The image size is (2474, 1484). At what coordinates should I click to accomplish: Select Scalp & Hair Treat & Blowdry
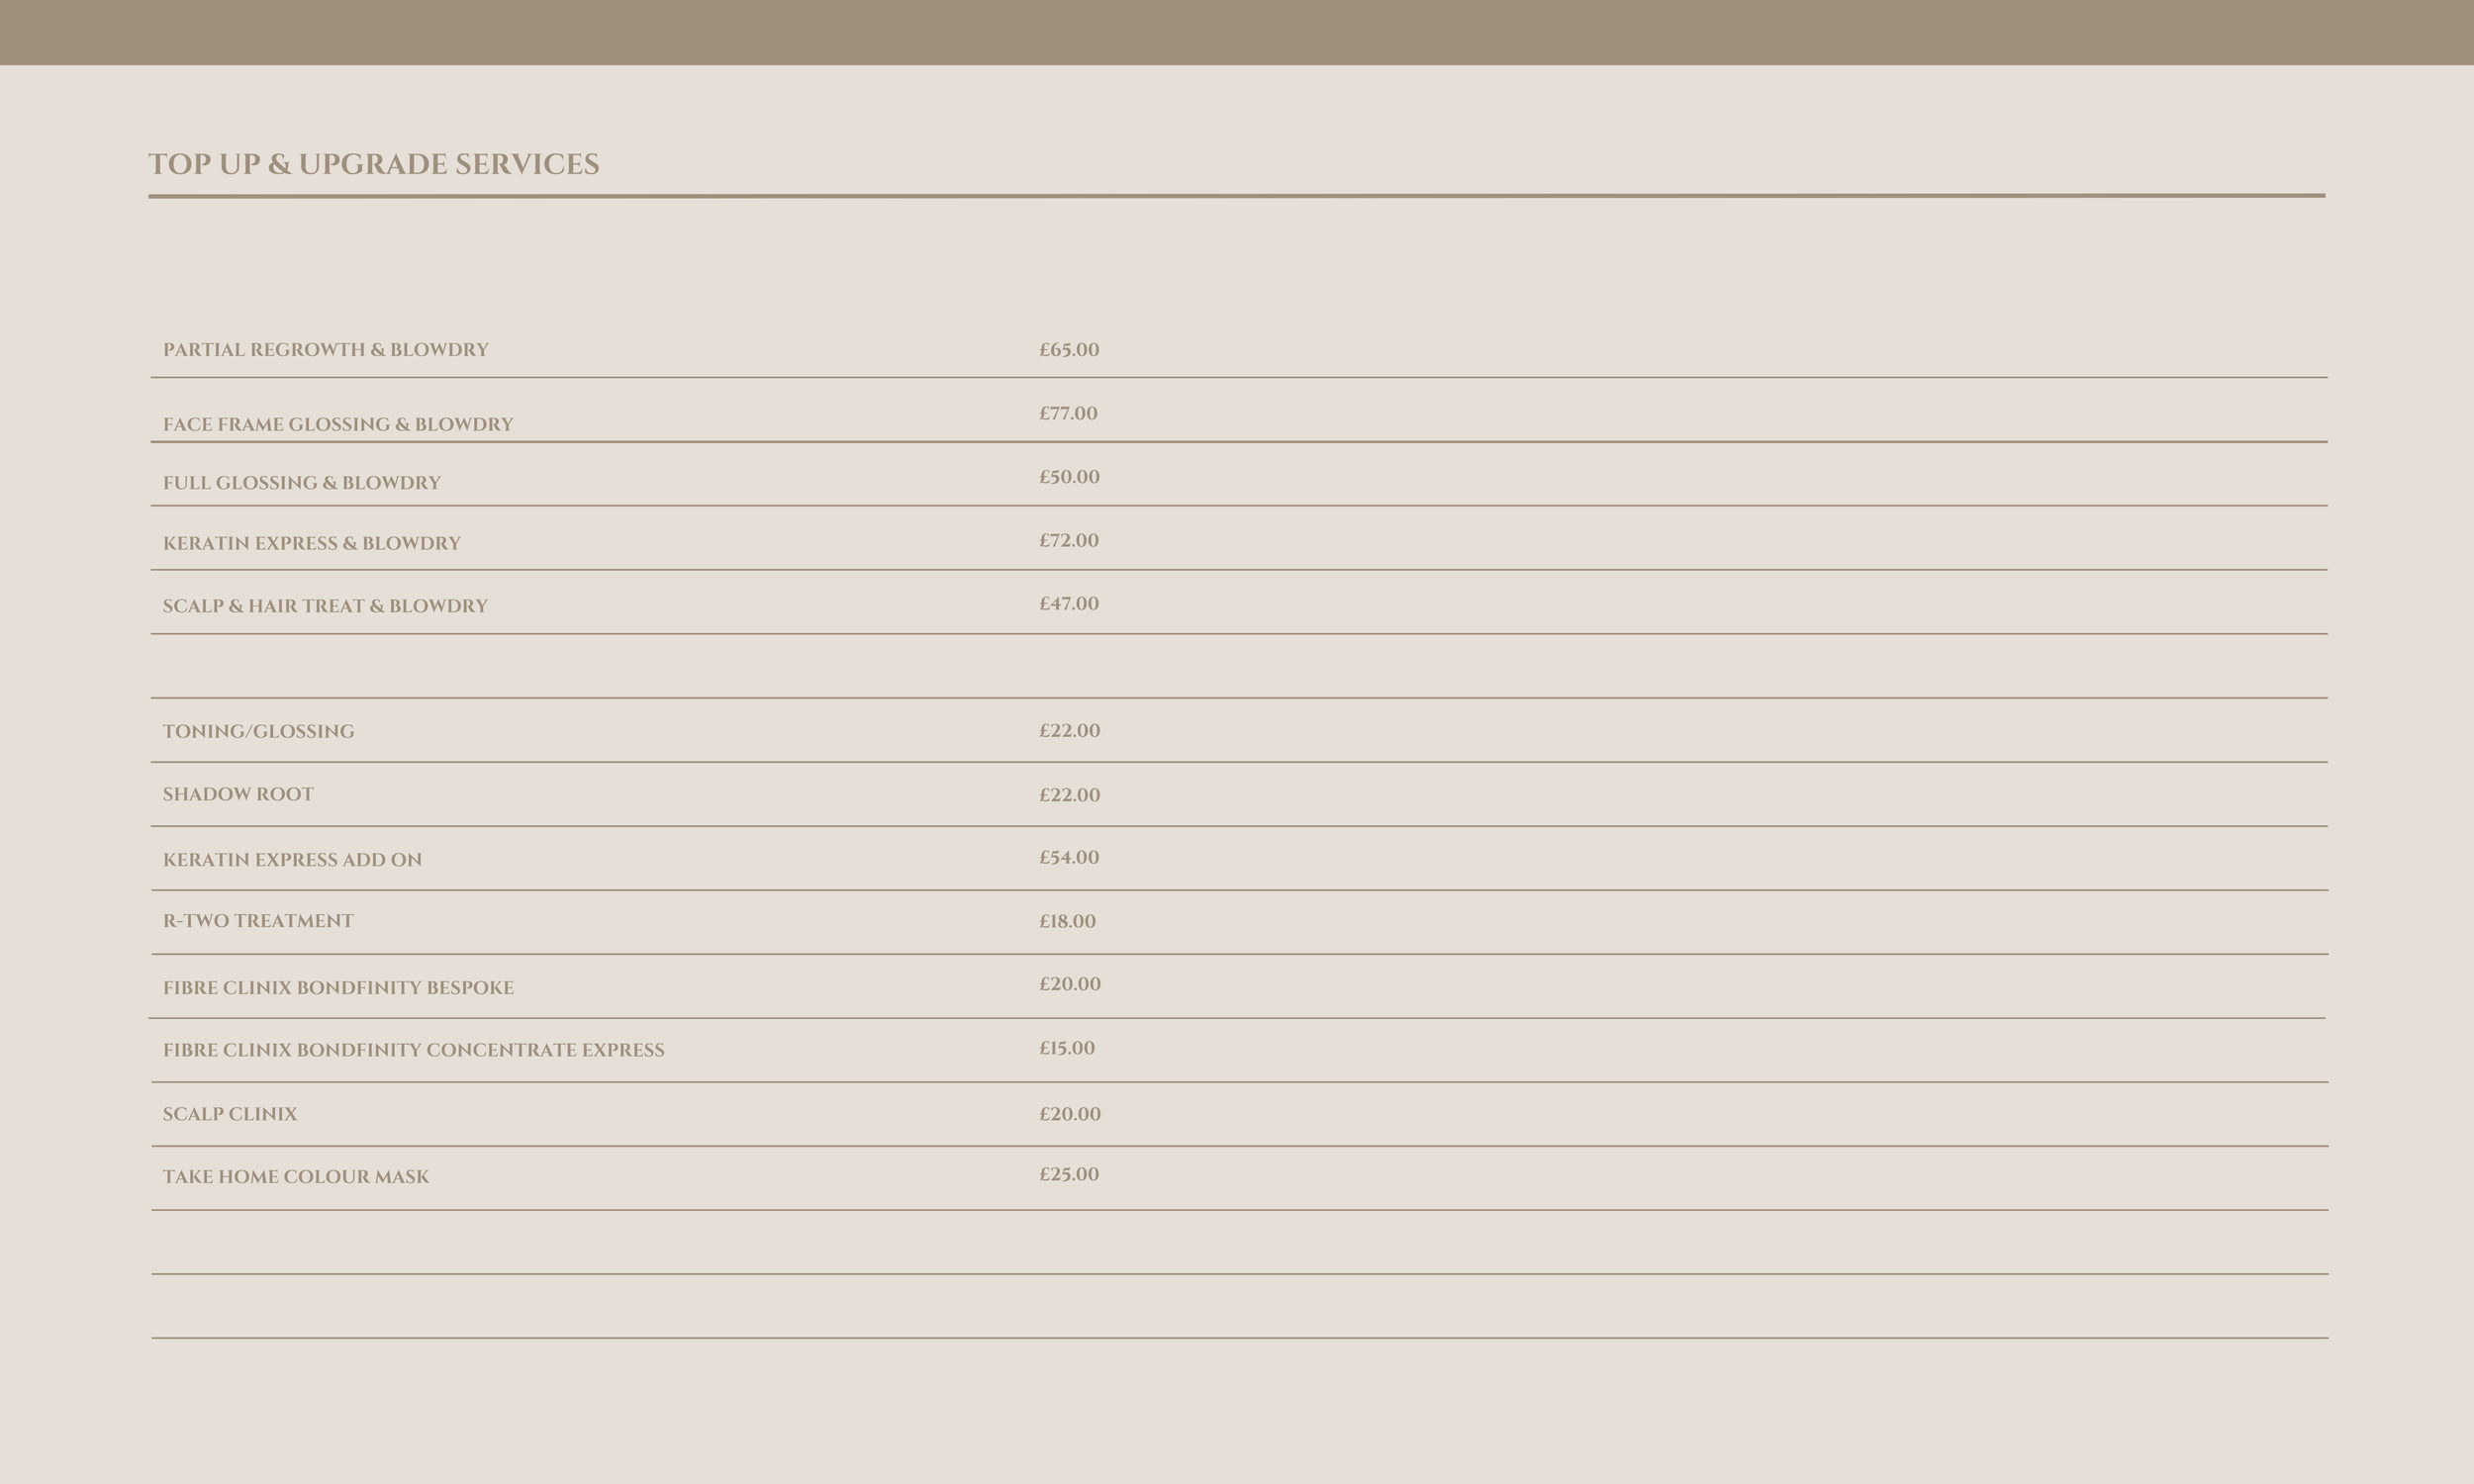pos(325,606)
